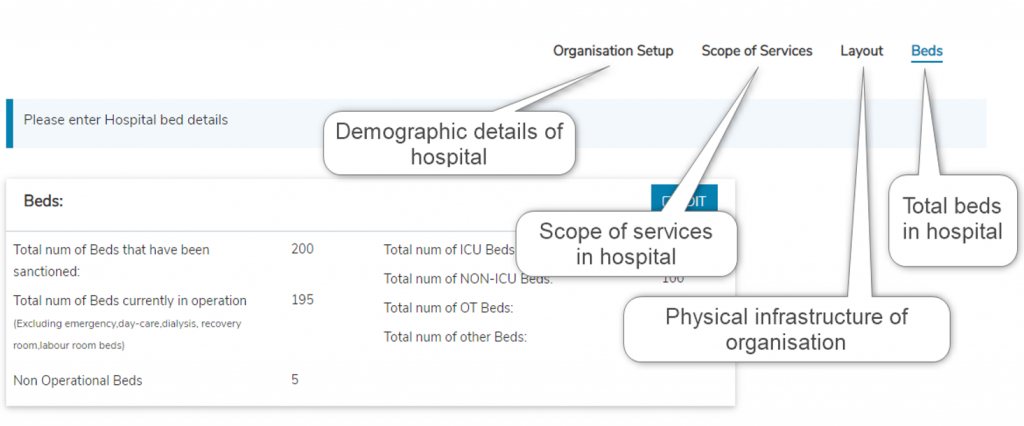Viewport: 1024px width, 426px height.
Task: Click 'Total num of Beds currently in operation' label
Action: pos(130,301)
